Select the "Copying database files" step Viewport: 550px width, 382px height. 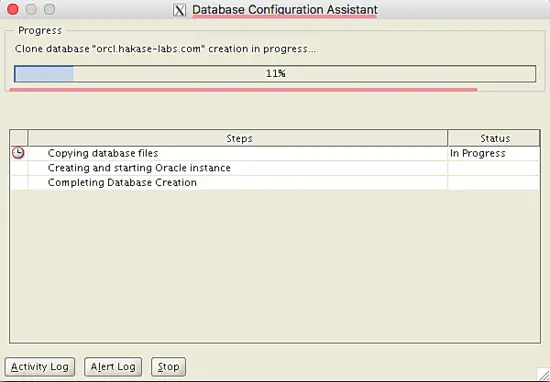275,153
